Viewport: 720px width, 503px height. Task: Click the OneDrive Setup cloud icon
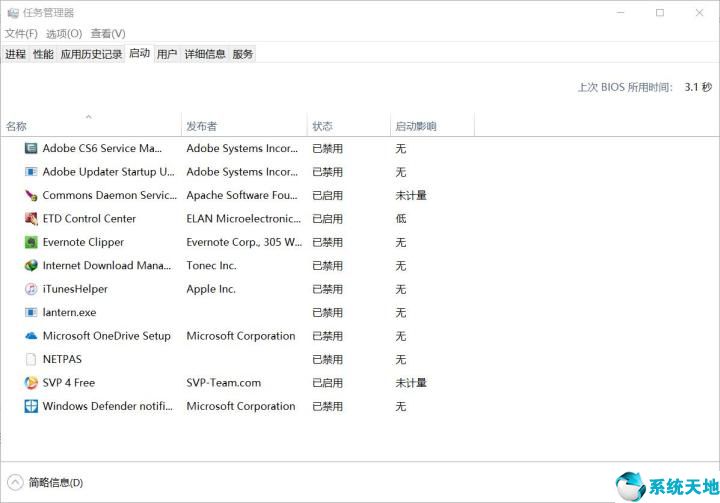[31, 336]
